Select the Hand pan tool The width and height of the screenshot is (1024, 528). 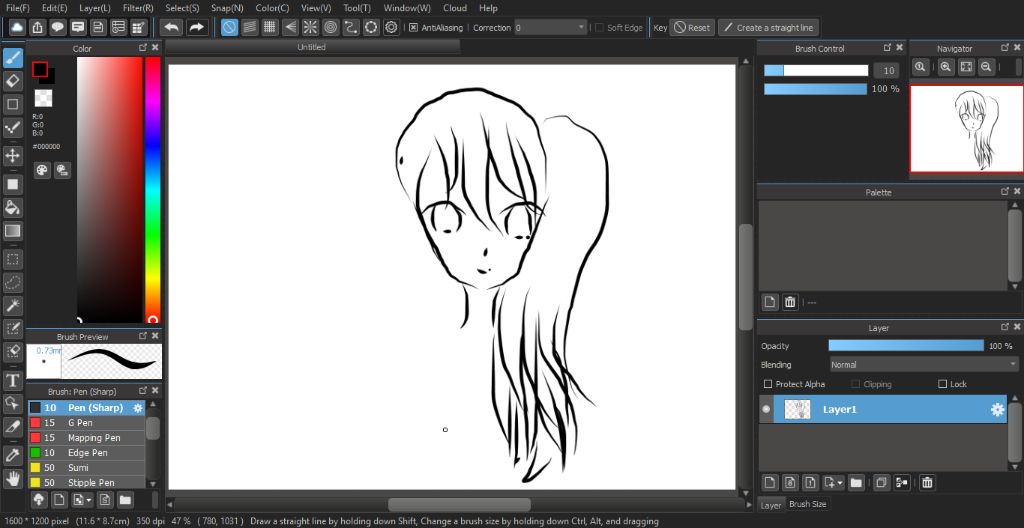(13, 478)
